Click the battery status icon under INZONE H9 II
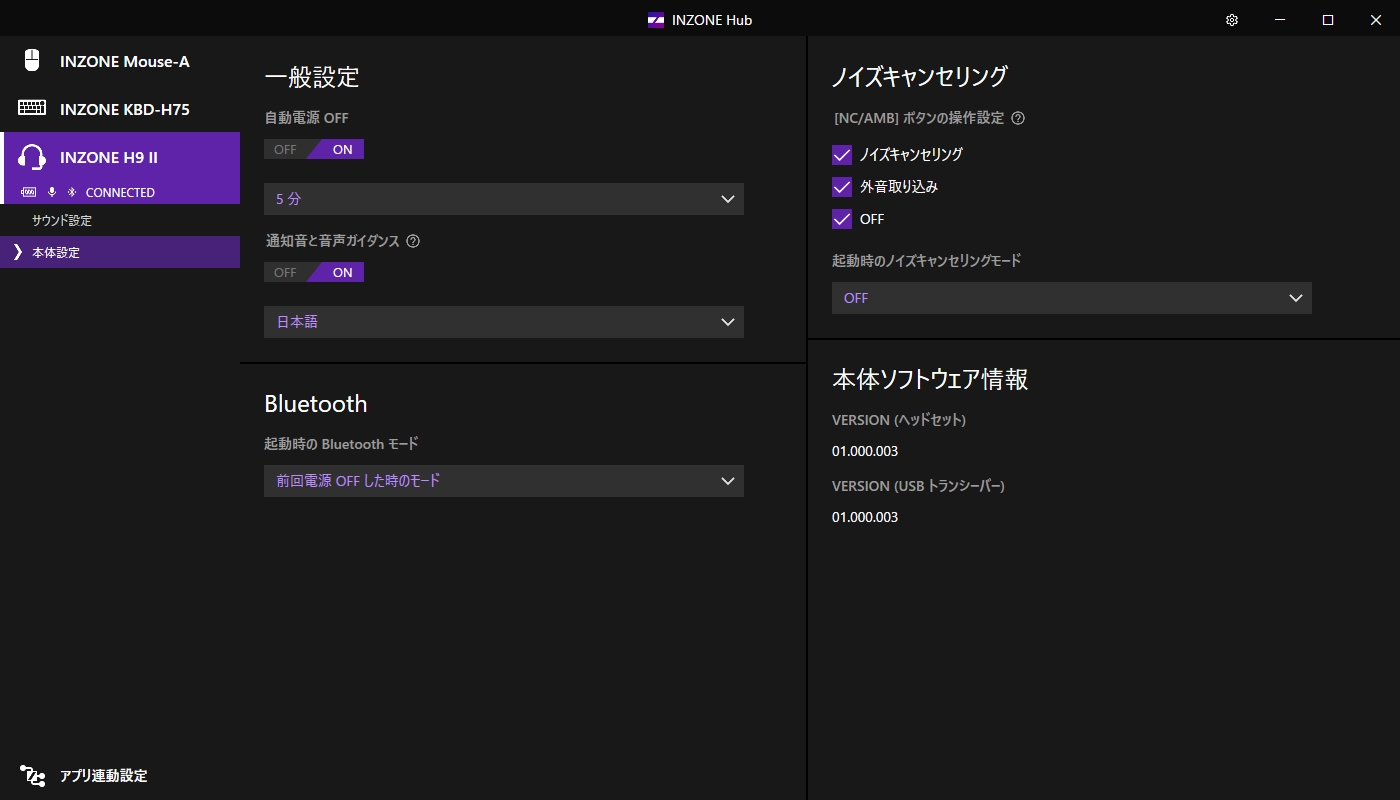Image resolution: width=1400 pixels, height=800 pixels. click(x=28, y=192)
